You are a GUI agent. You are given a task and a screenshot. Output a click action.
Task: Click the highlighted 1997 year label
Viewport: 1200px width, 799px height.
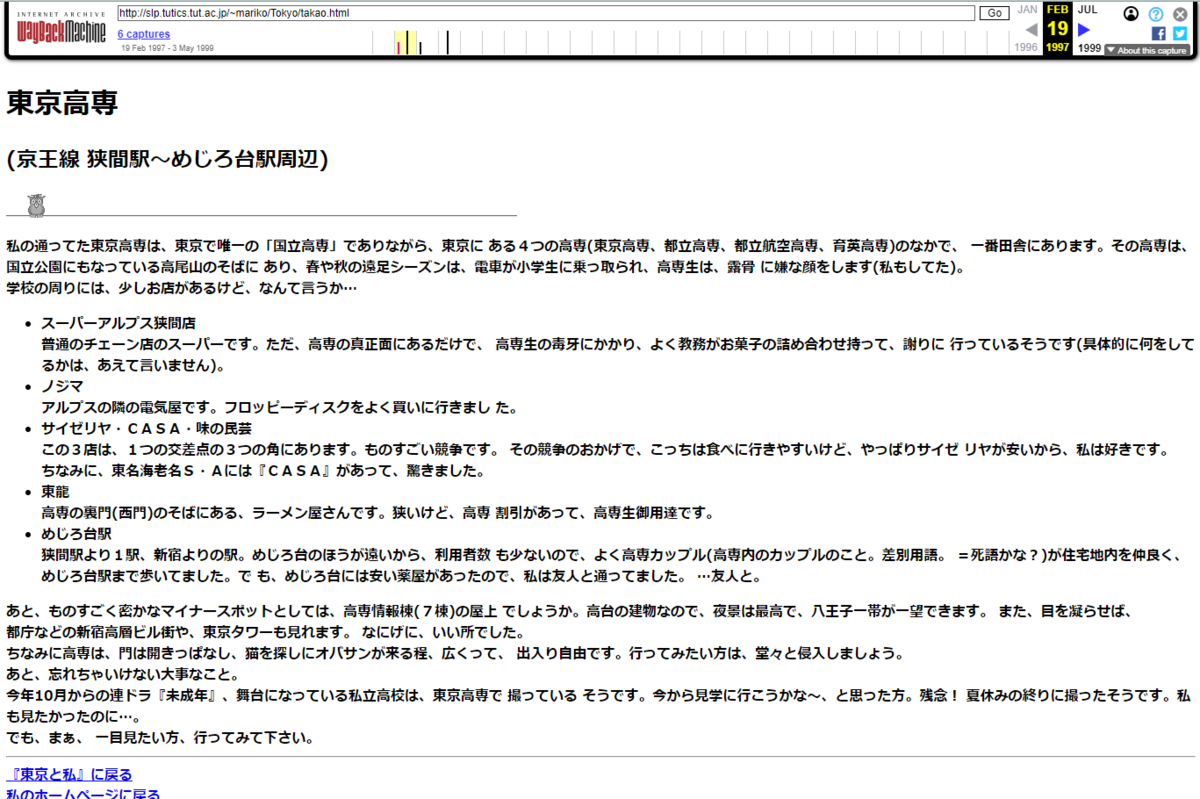pyautogui.click(x=1057, y=48)
